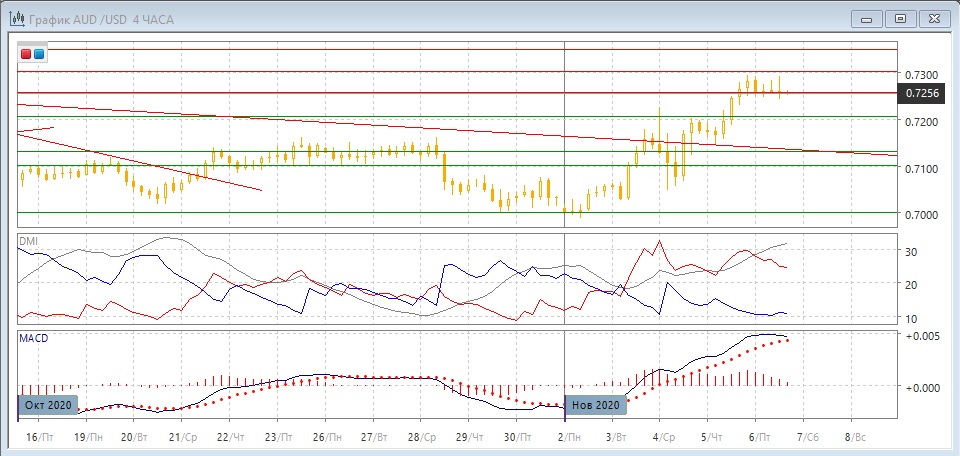Image resolution: width=960 pixels, height=456 pixels.
Task: Select the DMI indicator label
Action: [29, 242]
